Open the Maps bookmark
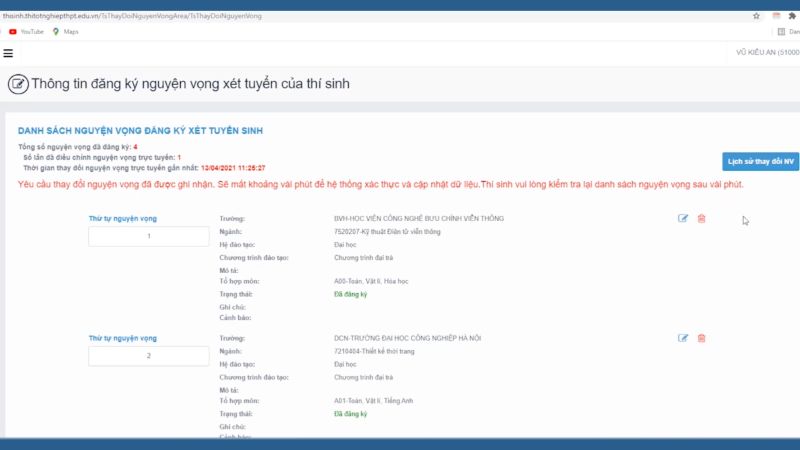The width and height of the screenshot is (800, 450). (x=65, y=32)
